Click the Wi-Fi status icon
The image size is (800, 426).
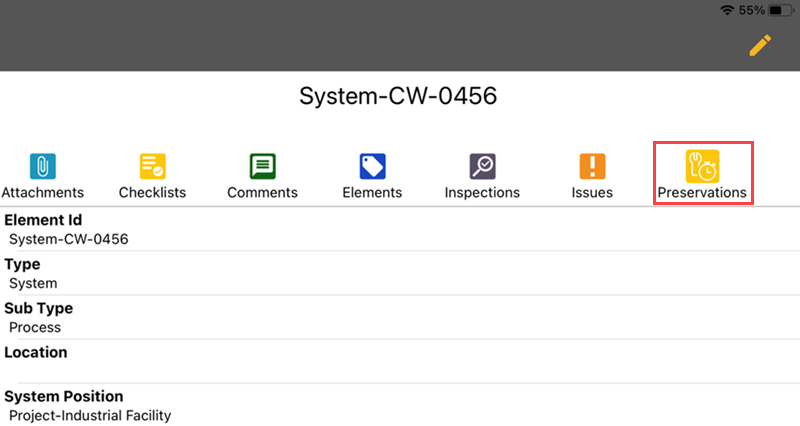pyautogui.click(x=727, y=10)
